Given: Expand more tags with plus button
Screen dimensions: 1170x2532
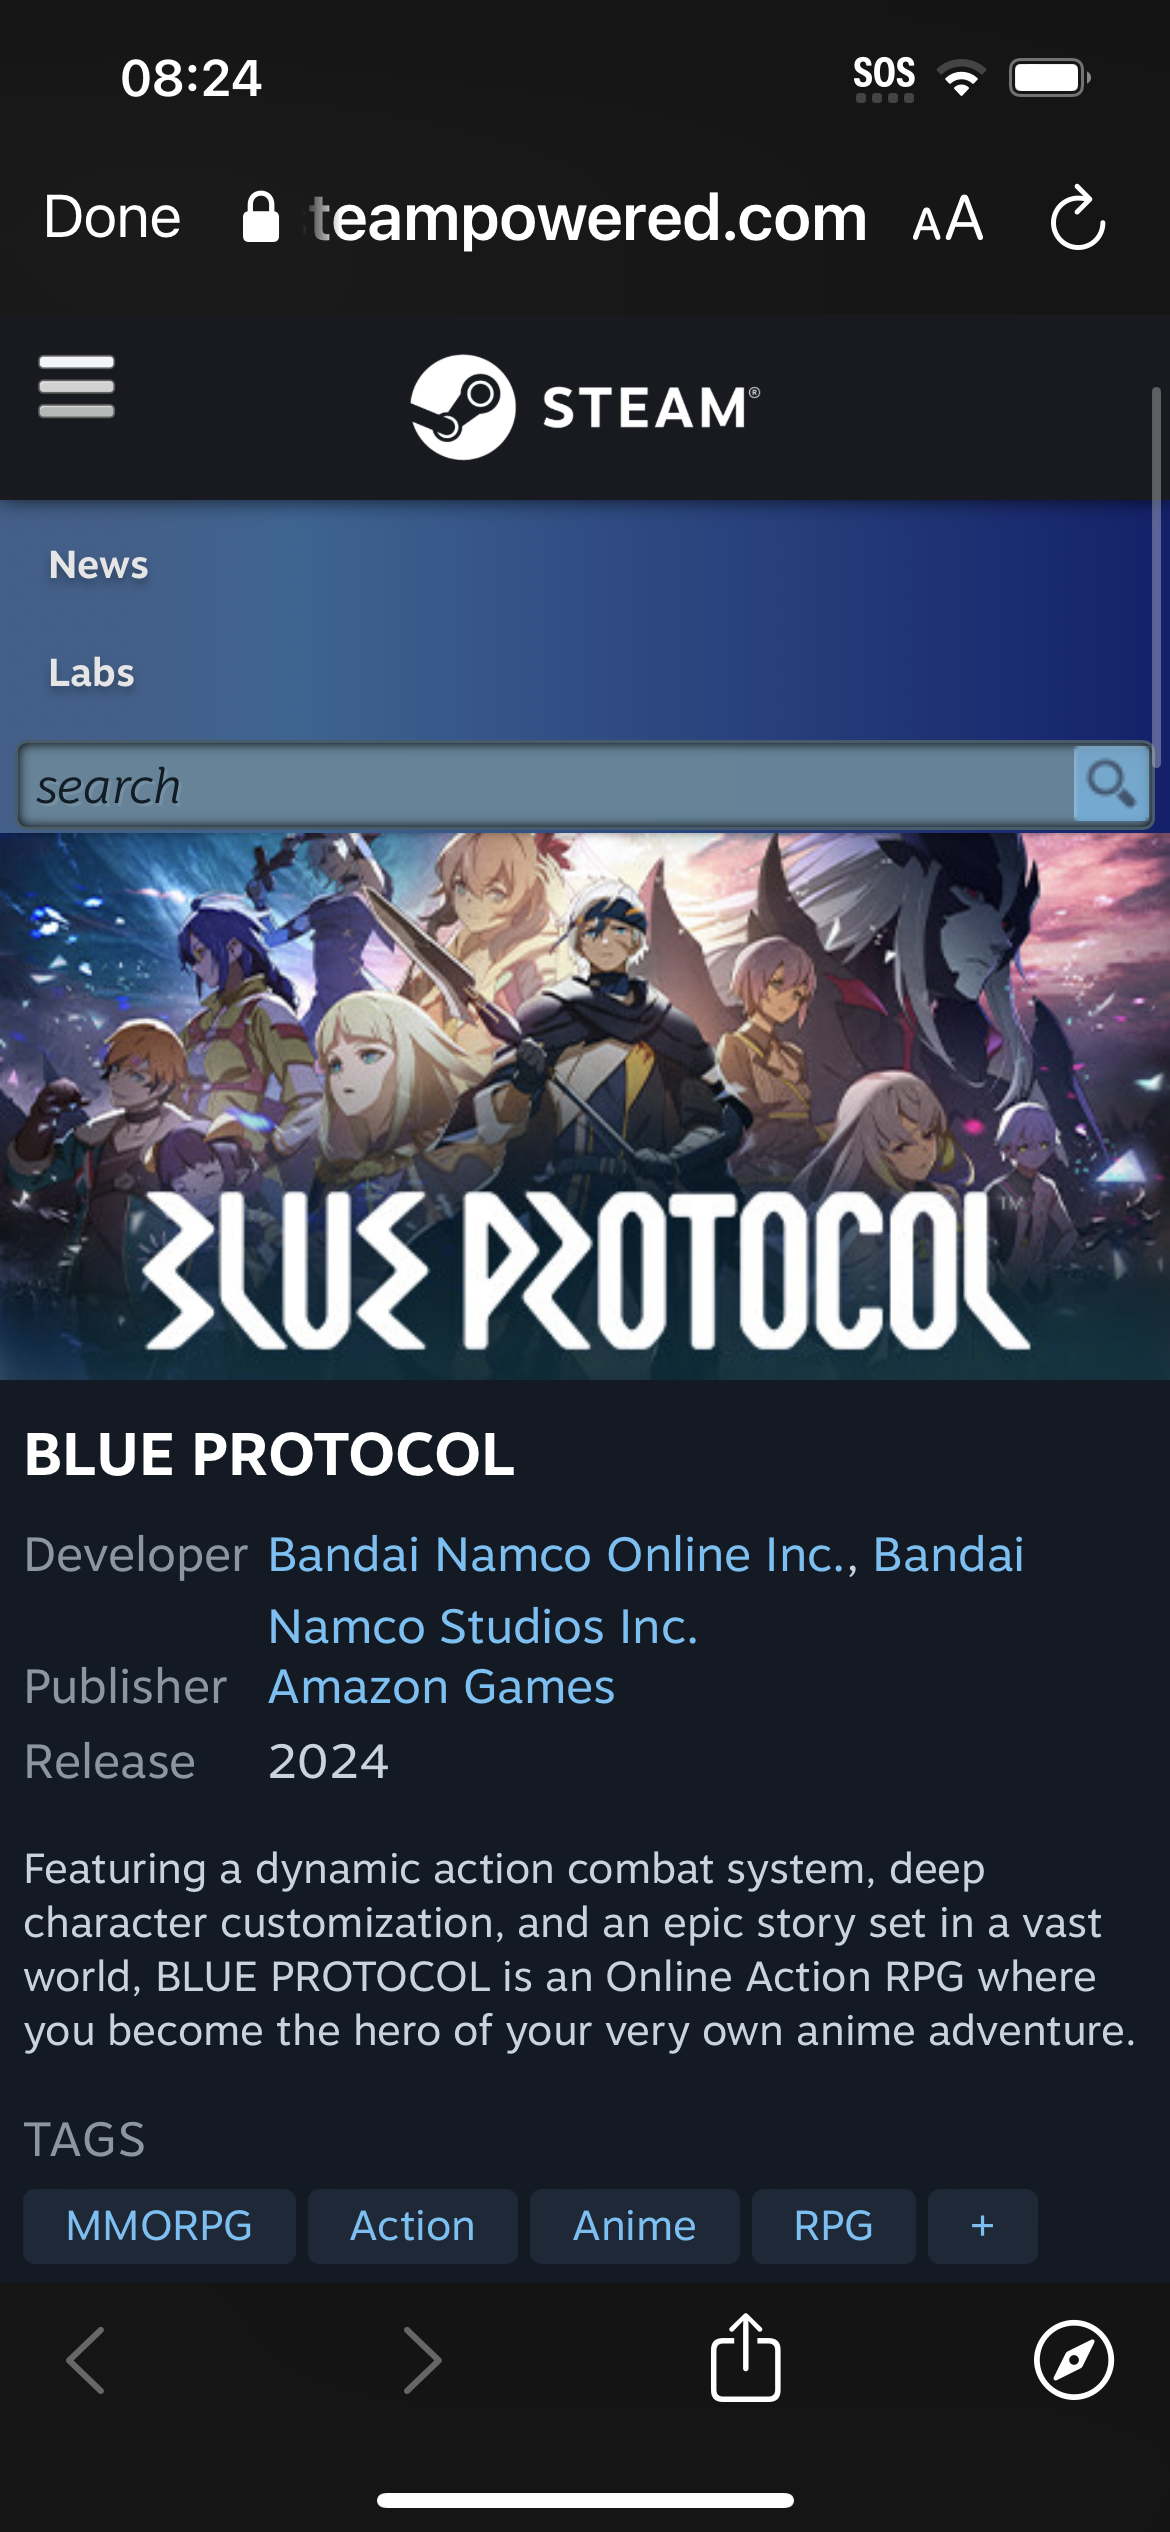Looking at the screenshot, I should 983,2226.
